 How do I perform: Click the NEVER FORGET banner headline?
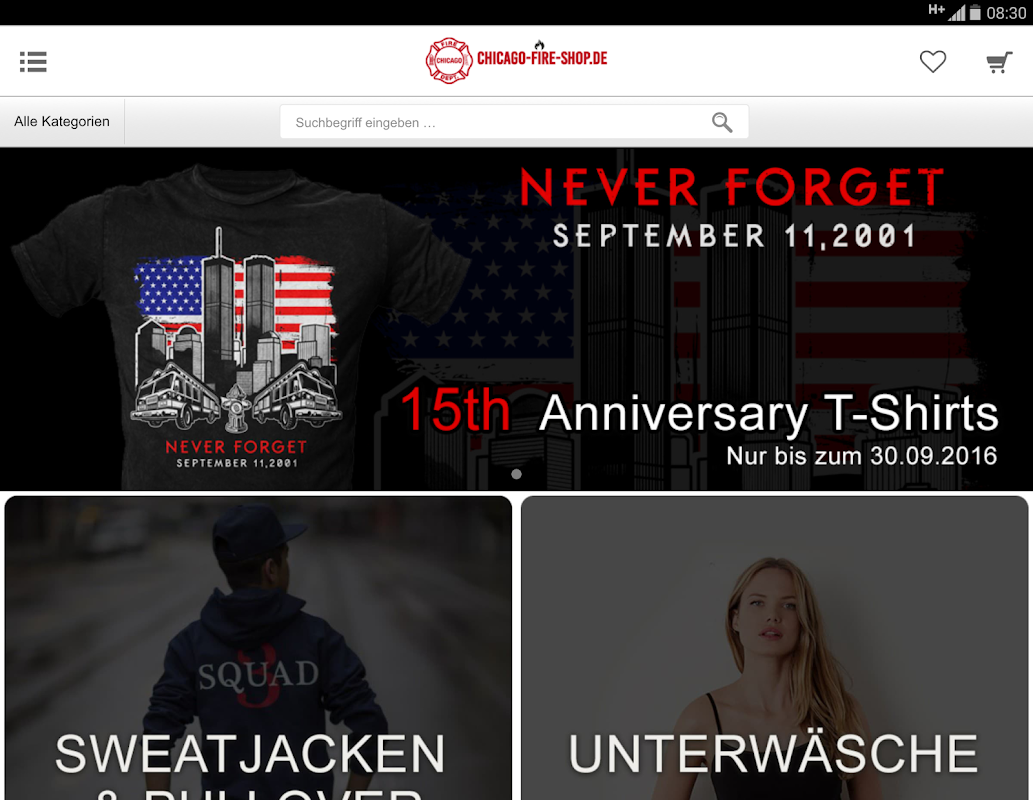(732, 187)
